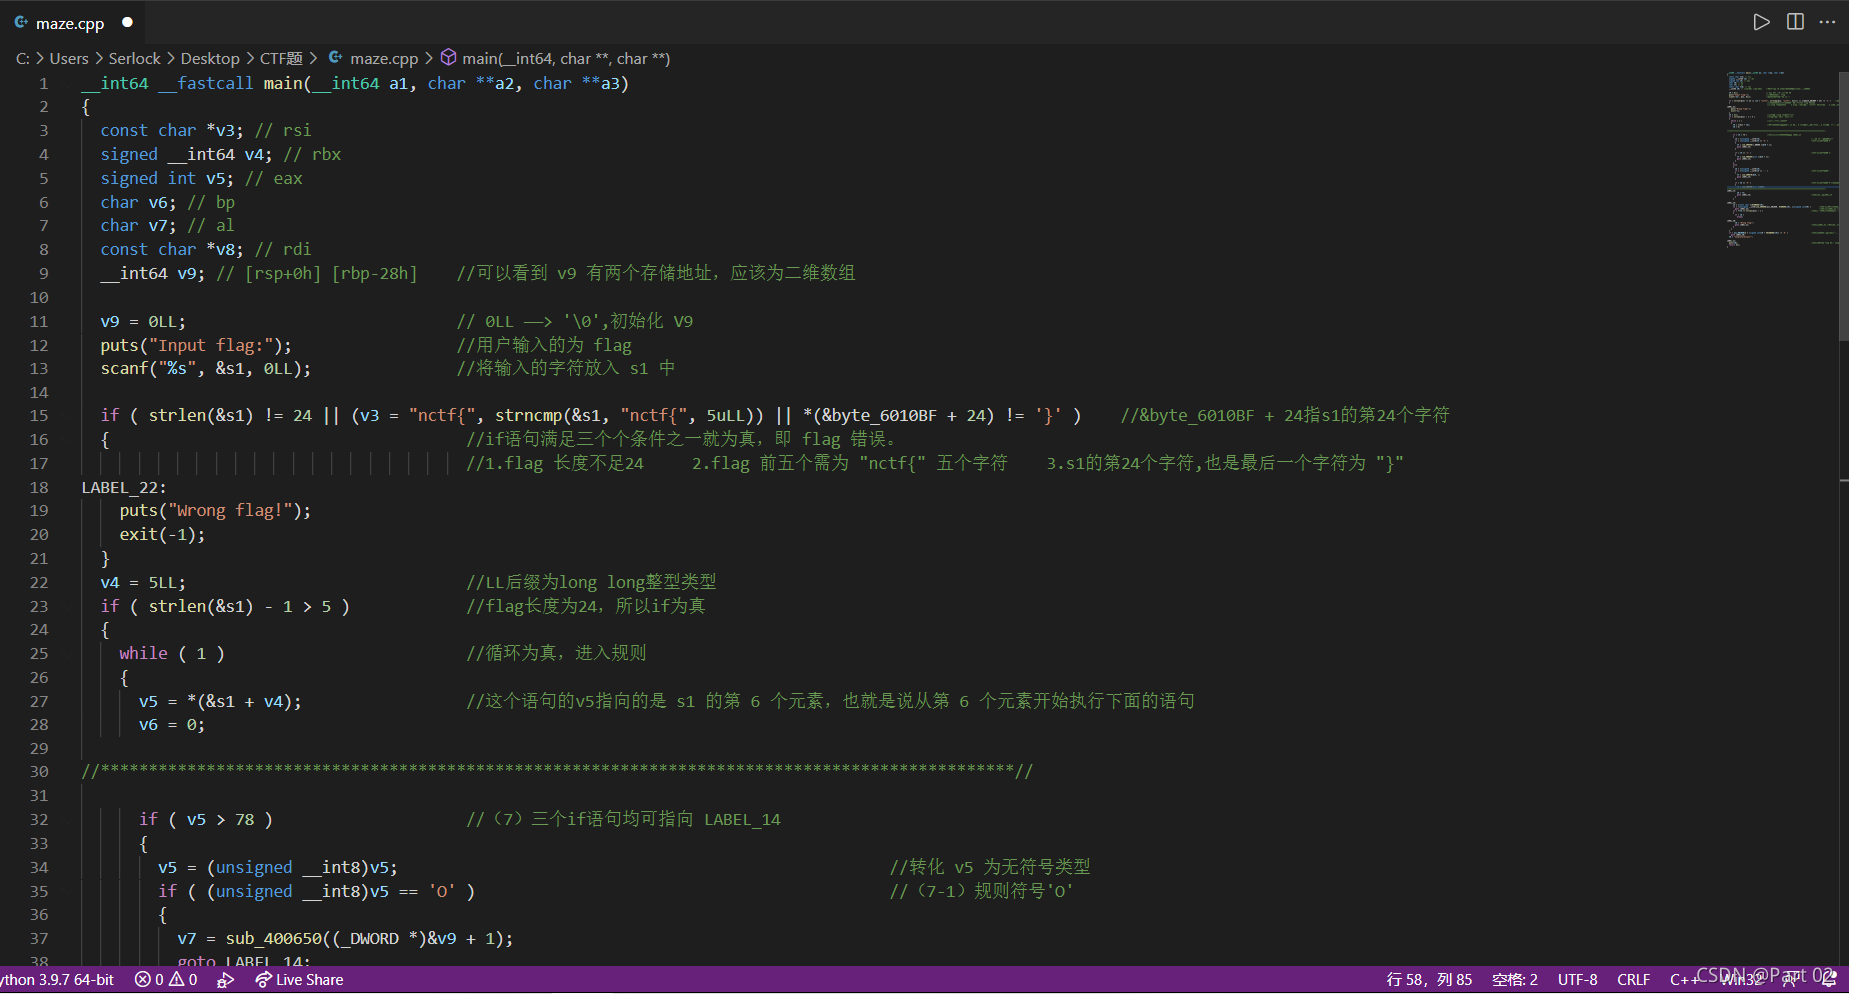View errors and warnings in Problems panel
Viewport: 1849px width, 994px height.
(166, 979)
